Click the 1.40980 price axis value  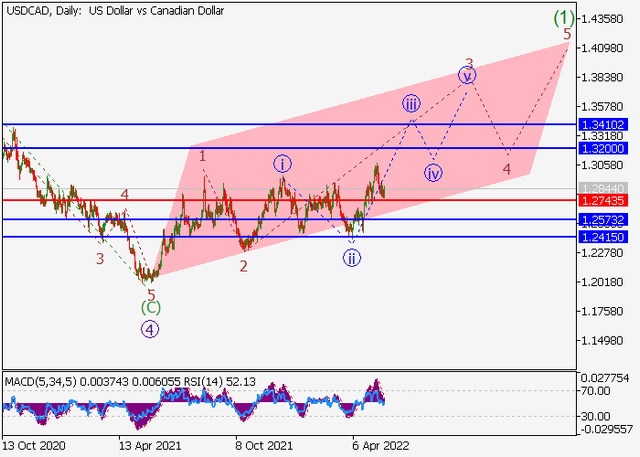click(x=603, y=48)
